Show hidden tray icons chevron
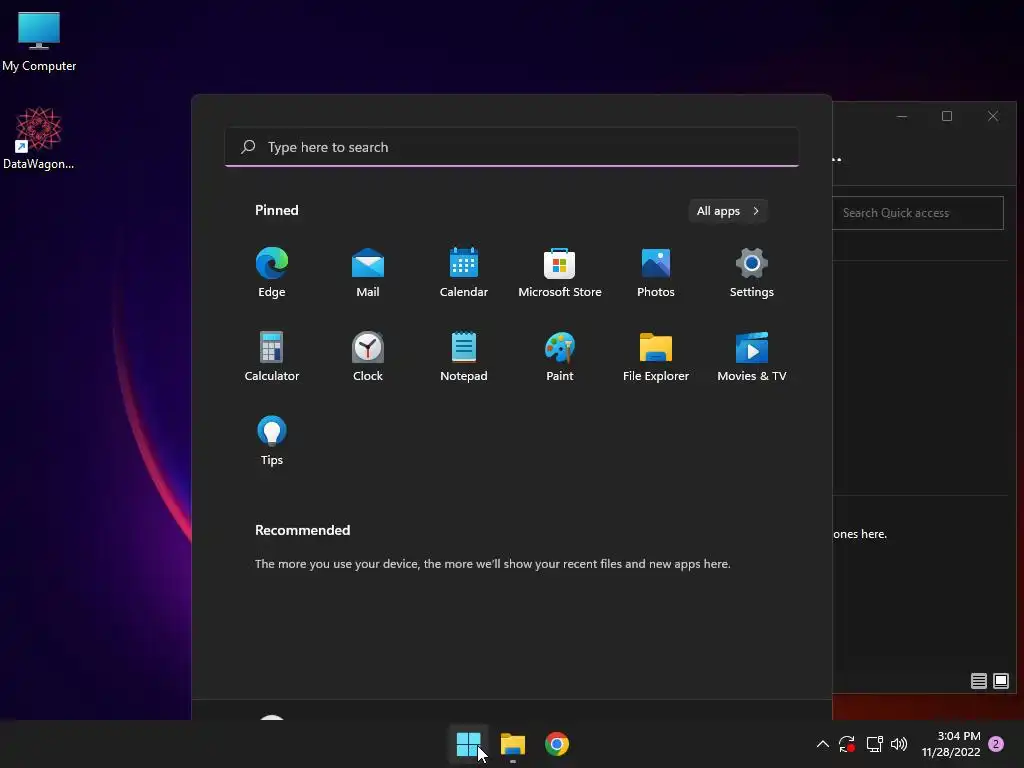 [x=823, y=744]
